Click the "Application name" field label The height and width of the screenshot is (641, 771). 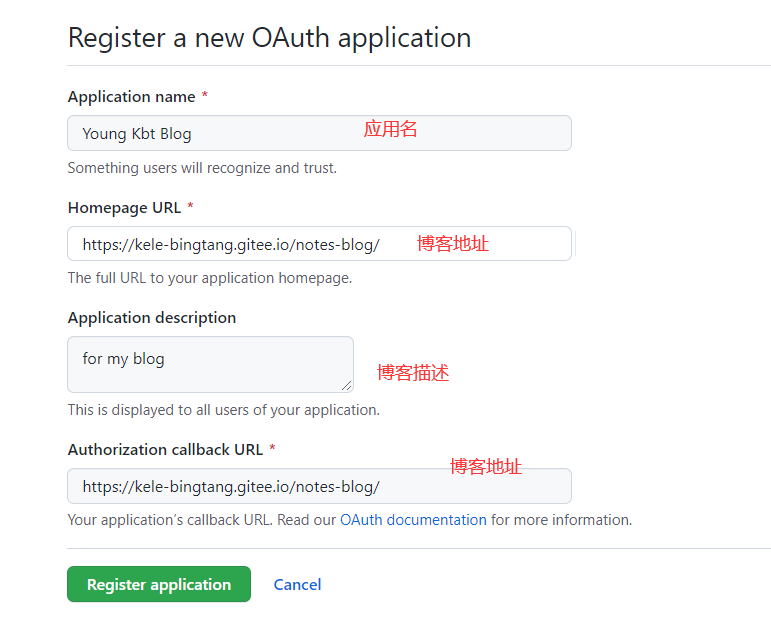pyautogui.click(x=131, y=97)
